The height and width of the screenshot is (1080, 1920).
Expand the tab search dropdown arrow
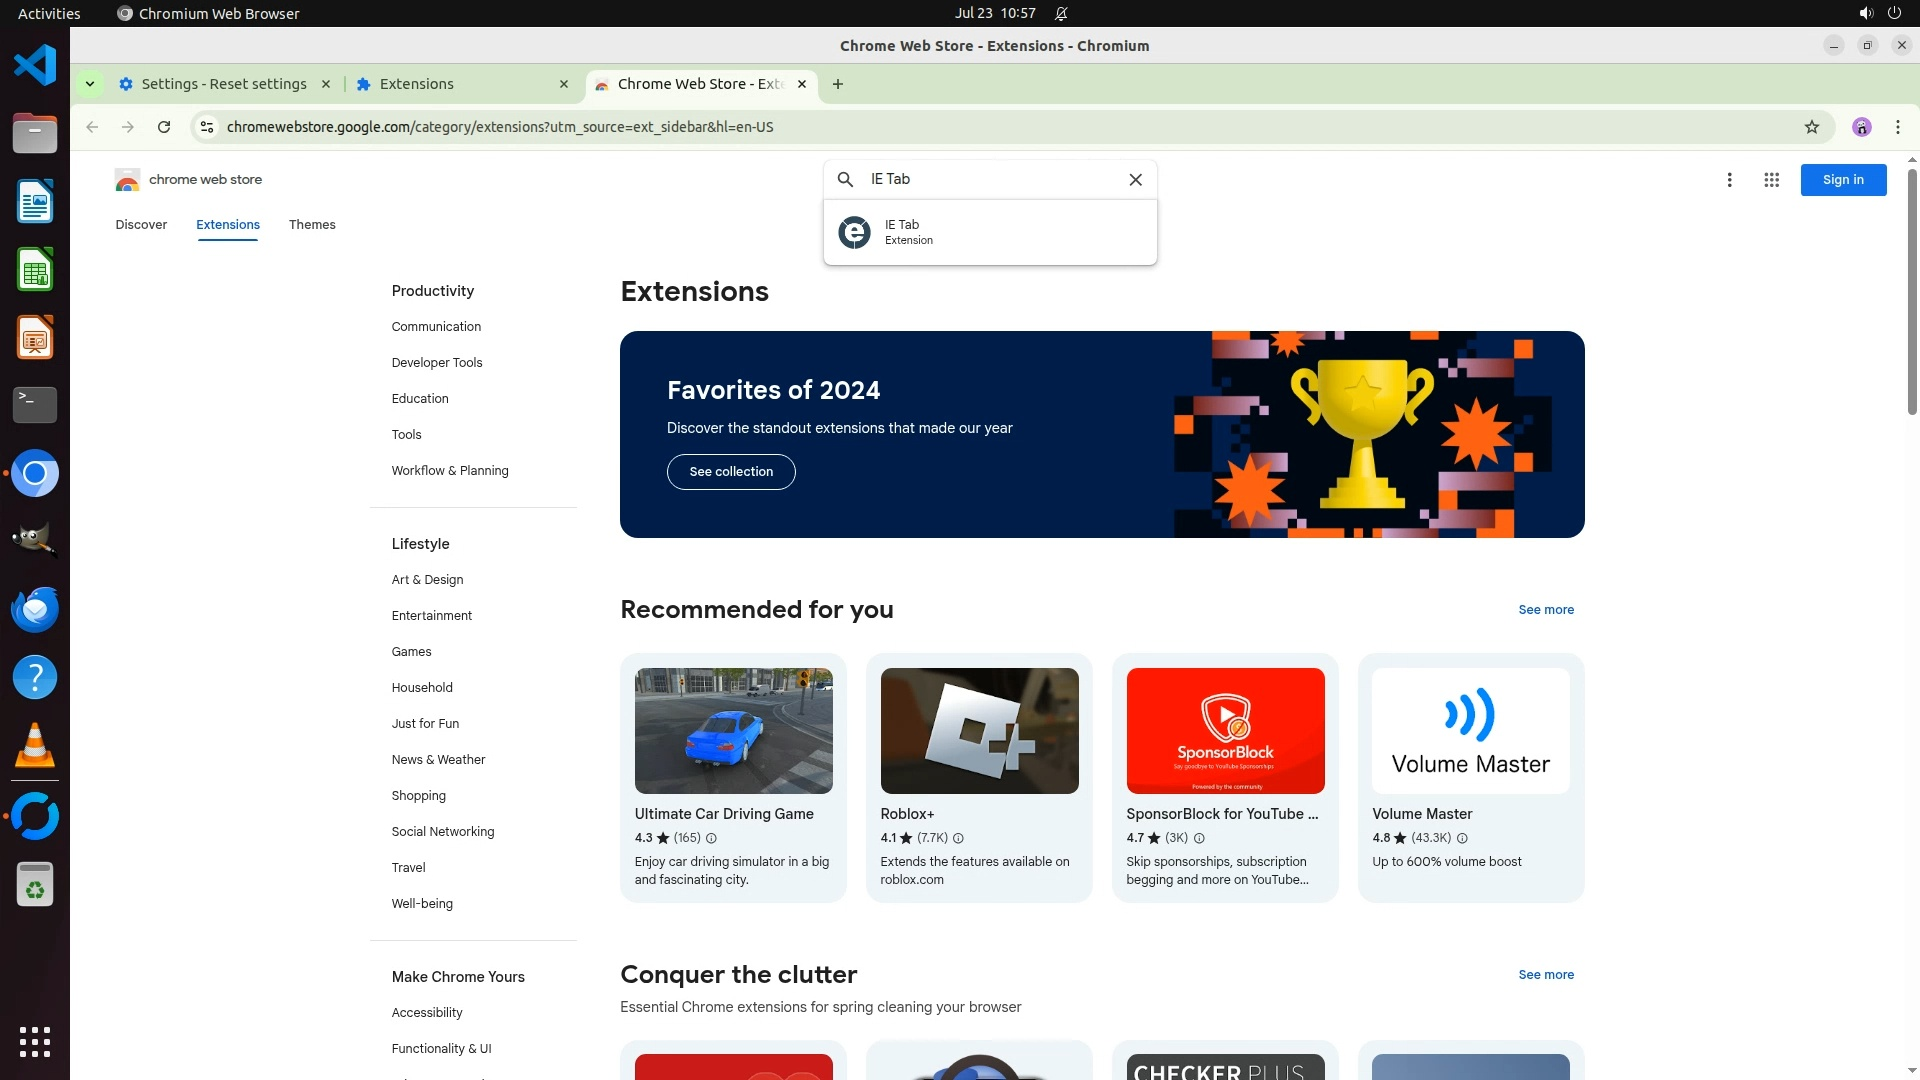pos(90,84)
